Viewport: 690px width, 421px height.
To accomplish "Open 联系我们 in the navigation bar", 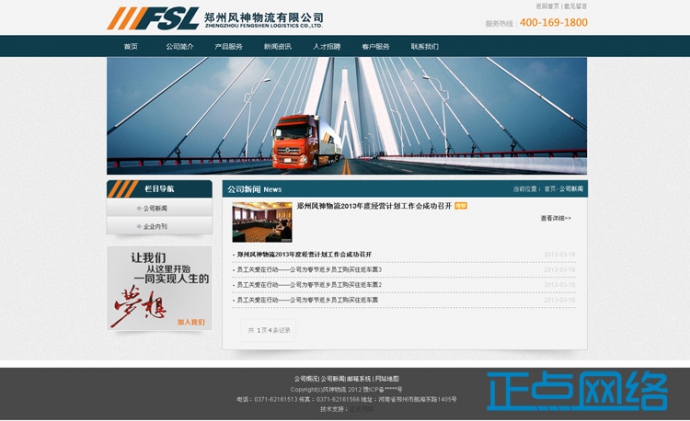I will [x=425, y=47].
